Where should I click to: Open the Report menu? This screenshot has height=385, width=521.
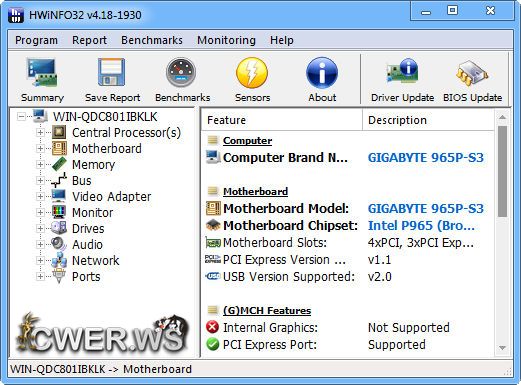click(x=89, y=40)
